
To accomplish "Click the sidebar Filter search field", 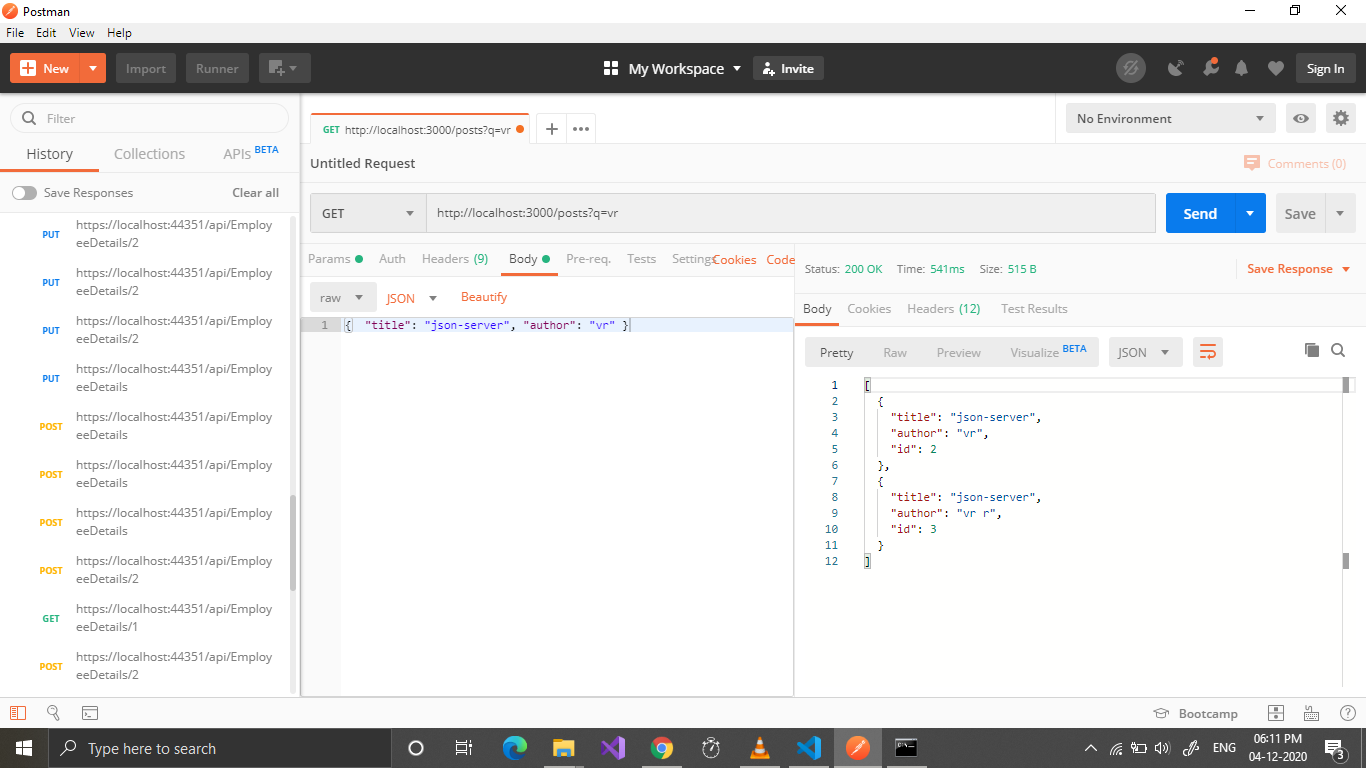I will 150,118.
